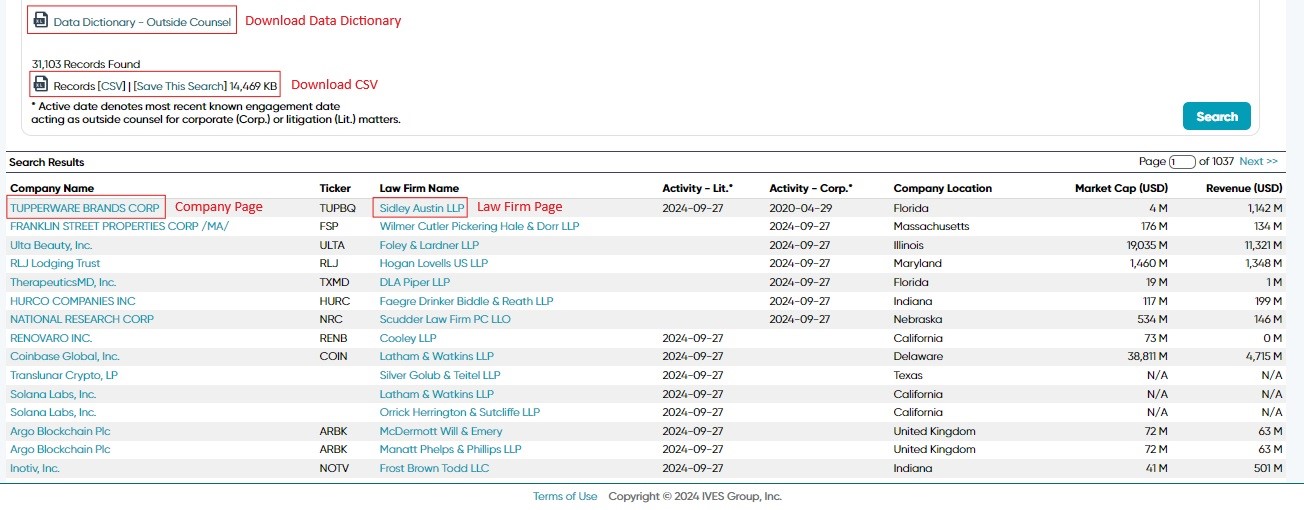Open Inotiv, Inc. company link

point(35,468)
